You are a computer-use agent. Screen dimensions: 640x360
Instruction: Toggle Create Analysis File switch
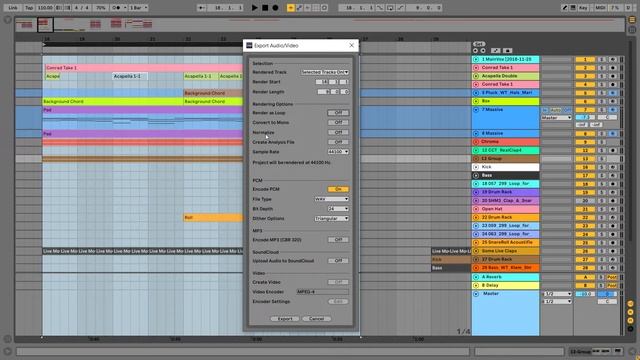338,142
